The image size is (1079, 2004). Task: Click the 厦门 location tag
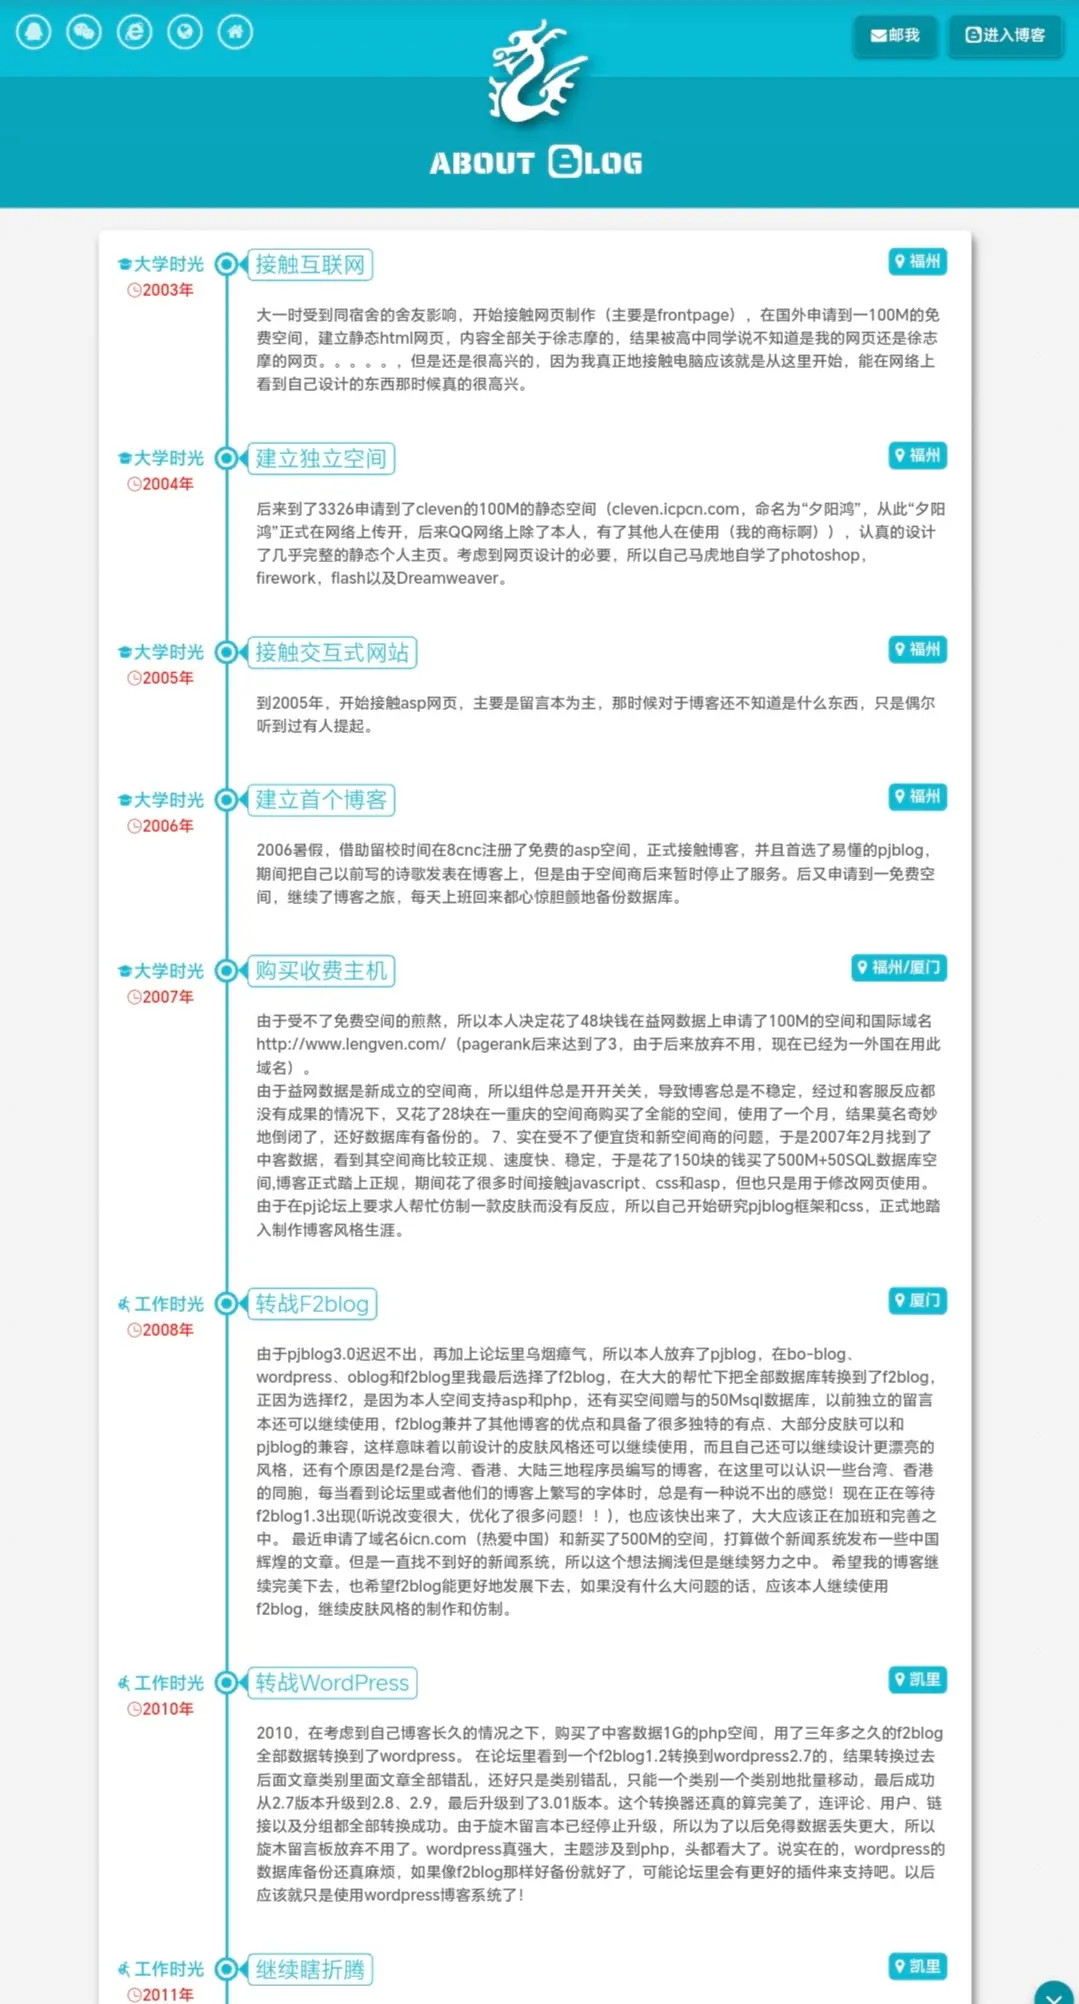pos(918,1301)
